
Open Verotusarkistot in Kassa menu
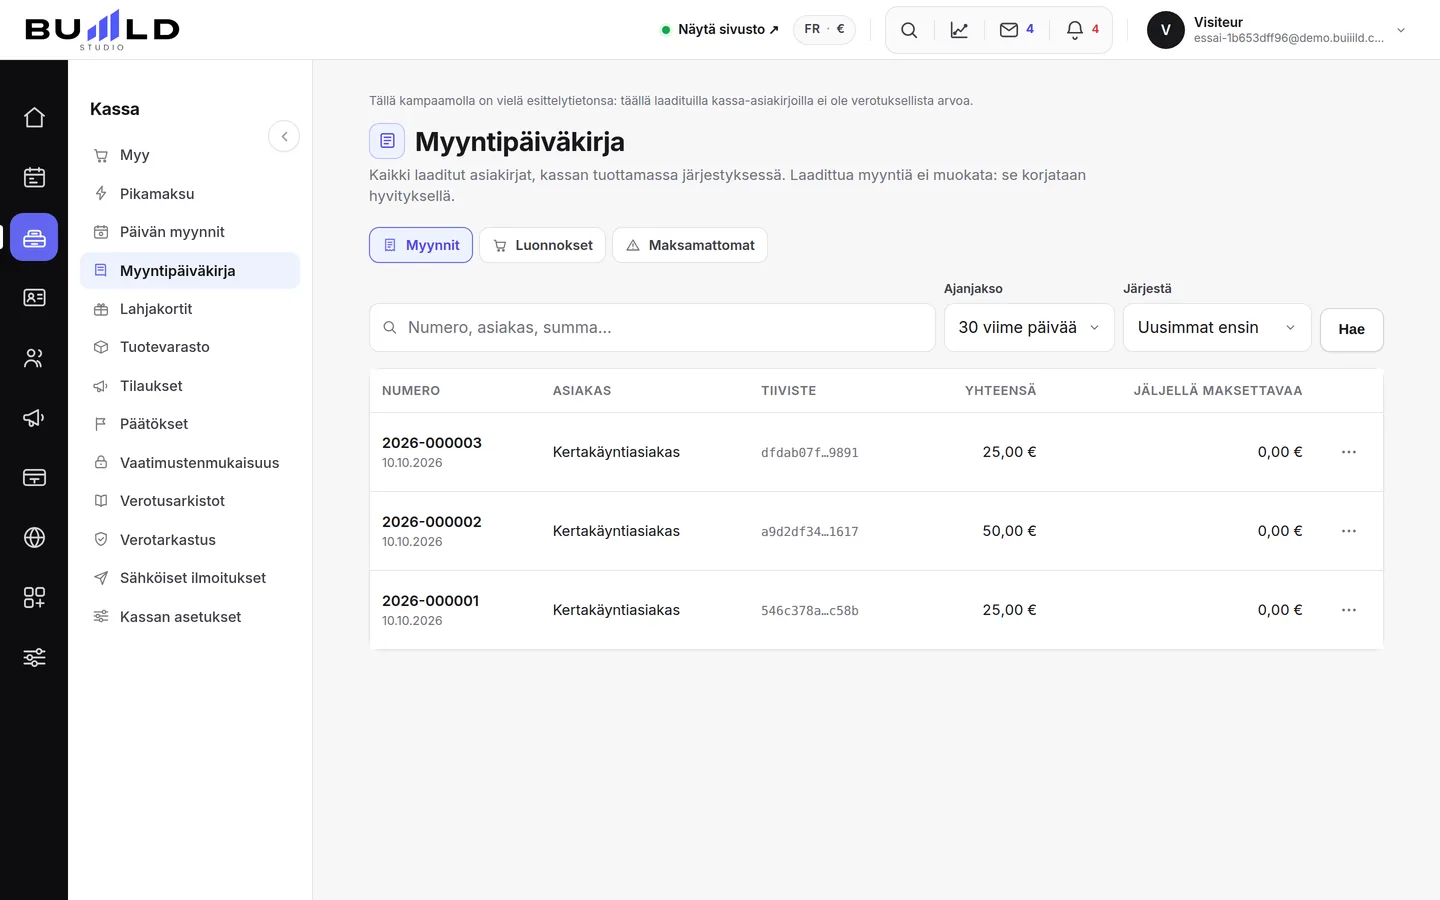coord(190,501)
